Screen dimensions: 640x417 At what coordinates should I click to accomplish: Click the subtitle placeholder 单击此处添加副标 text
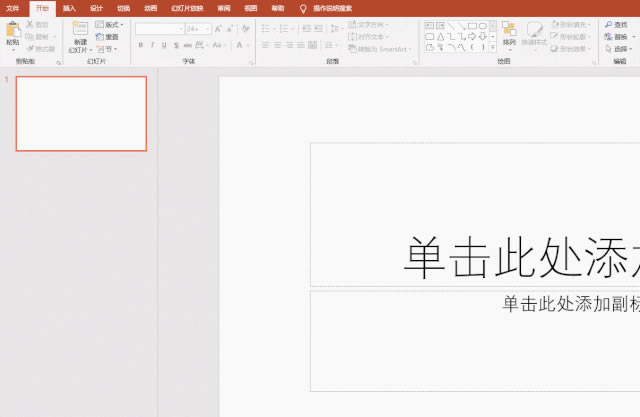tap(571, 304)
